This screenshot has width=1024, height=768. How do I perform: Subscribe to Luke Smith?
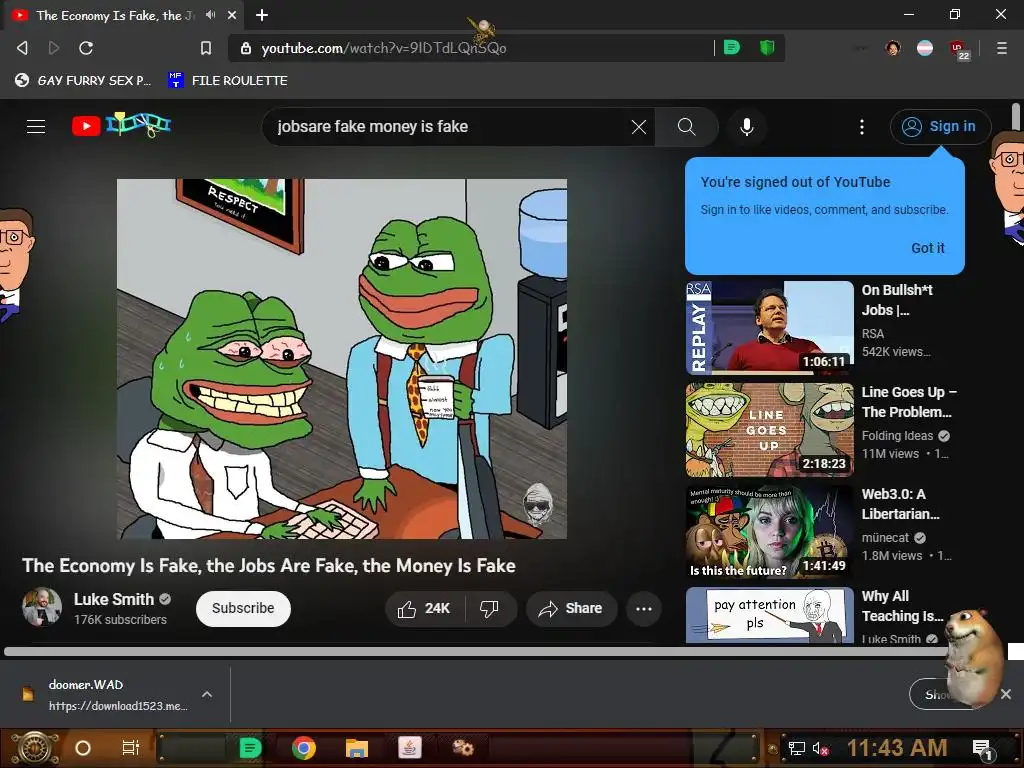pos(243,608)
